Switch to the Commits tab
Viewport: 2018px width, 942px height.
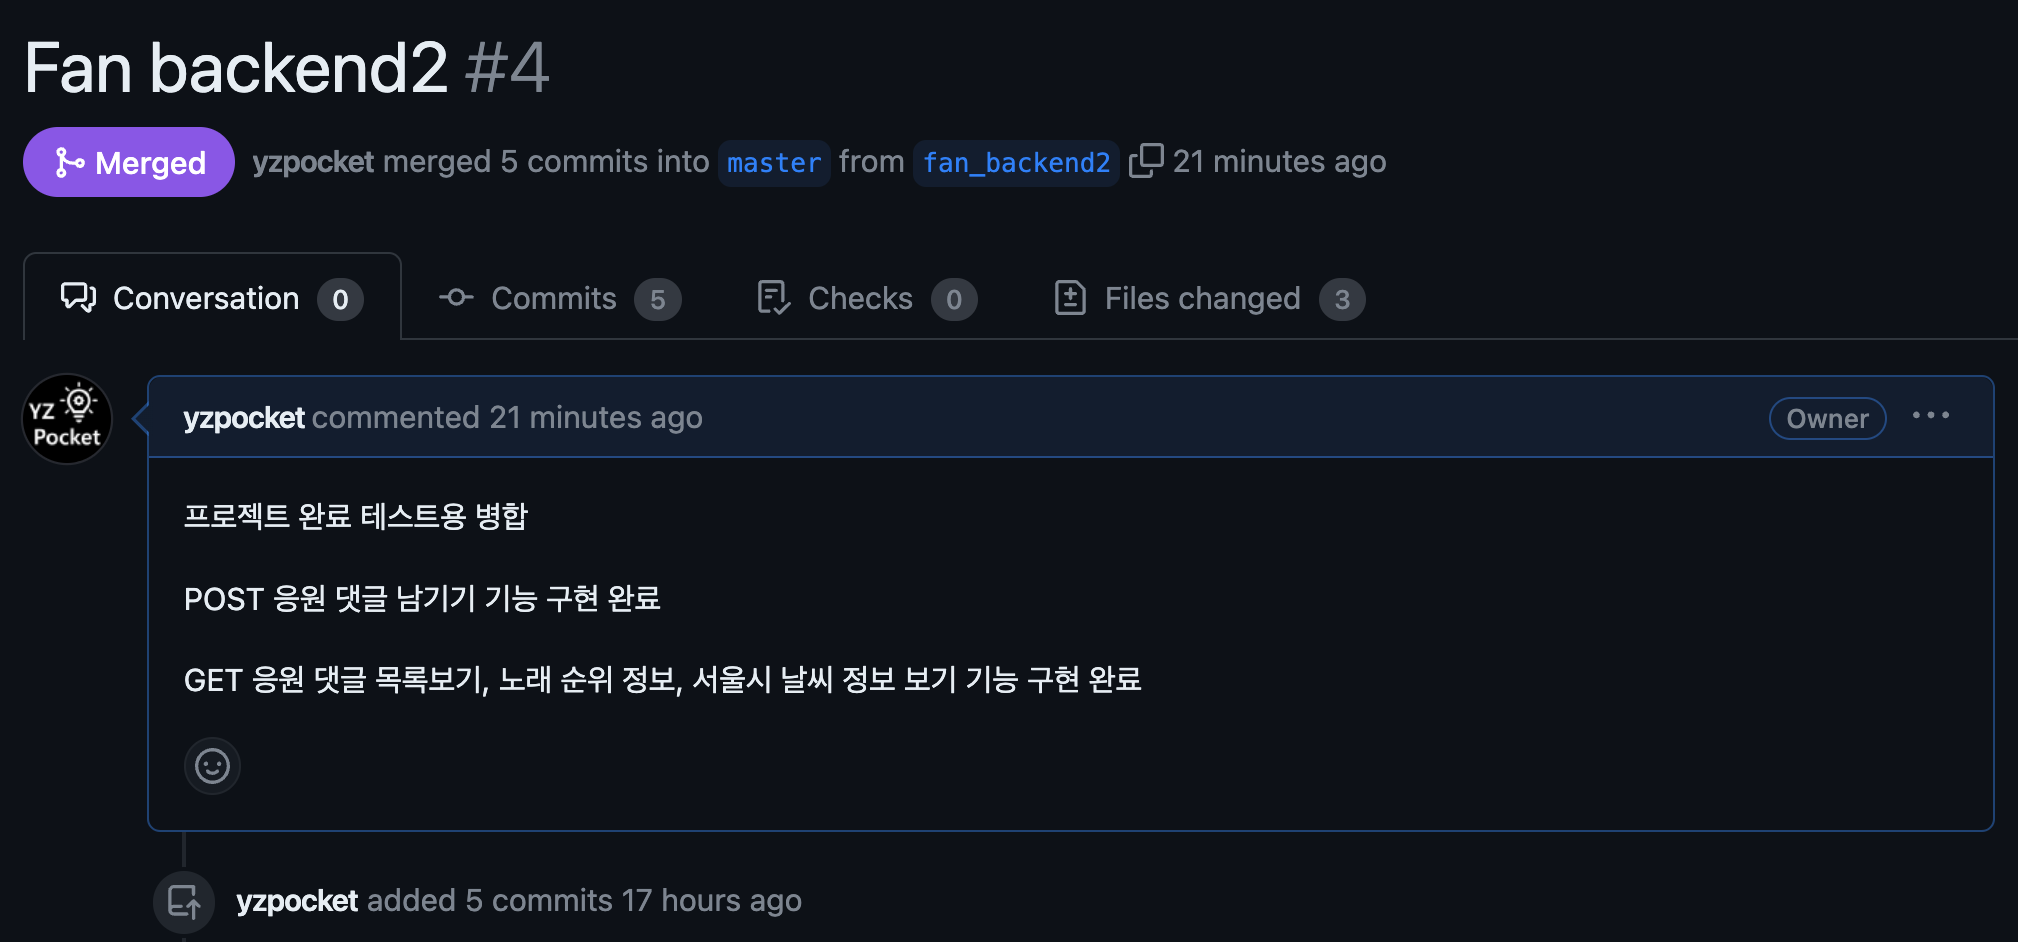point(560,298)
